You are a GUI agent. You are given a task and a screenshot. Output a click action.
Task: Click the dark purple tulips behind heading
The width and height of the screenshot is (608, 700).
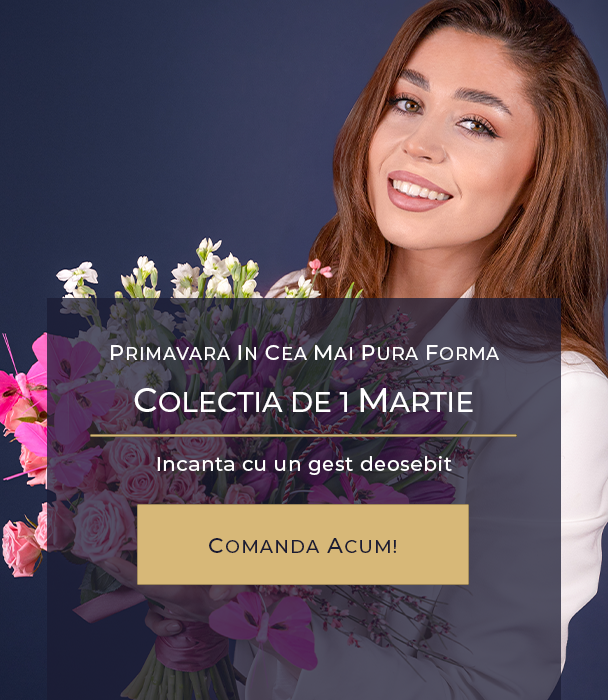[x=268, y=353]
